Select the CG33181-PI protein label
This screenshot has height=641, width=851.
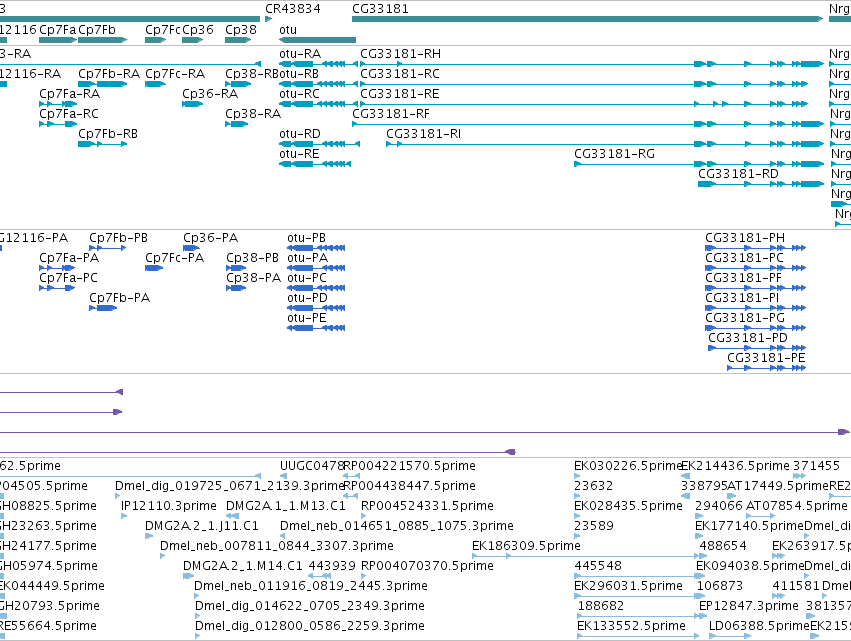pos(742,299)
